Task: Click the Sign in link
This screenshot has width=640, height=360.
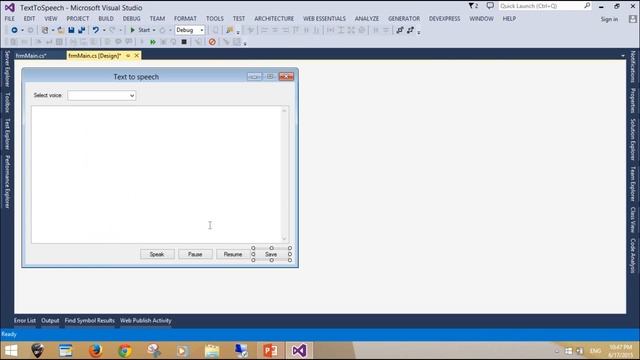Action: pos(609,19)
